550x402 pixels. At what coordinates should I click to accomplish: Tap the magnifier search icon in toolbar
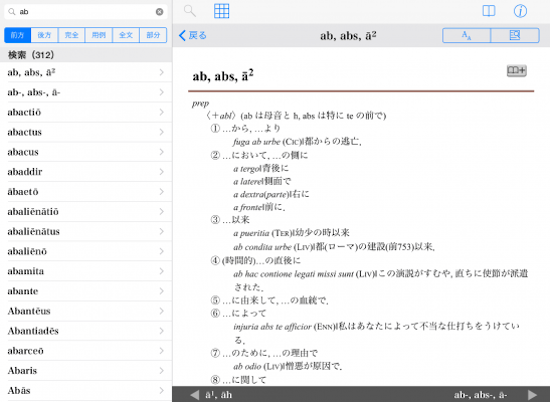point(190,11)
